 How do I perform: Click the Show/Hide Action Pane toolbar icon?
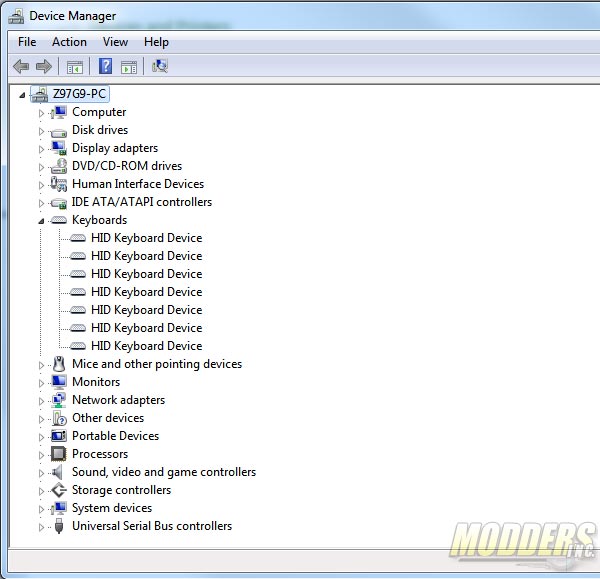point(129,67)
